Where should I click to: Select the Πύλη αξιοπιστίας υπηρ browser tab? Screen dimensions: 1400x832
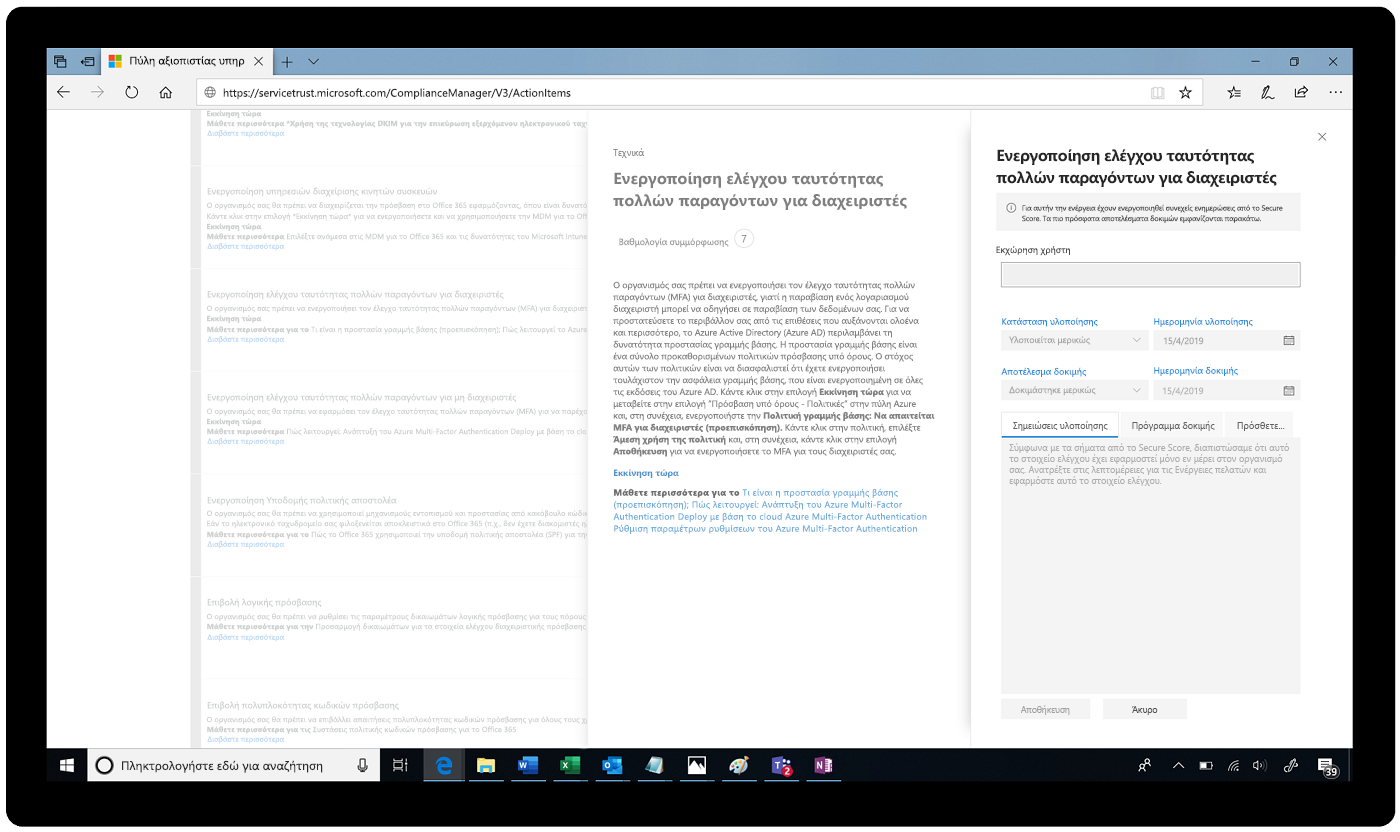pyautogui.click(x=186, y=62)
